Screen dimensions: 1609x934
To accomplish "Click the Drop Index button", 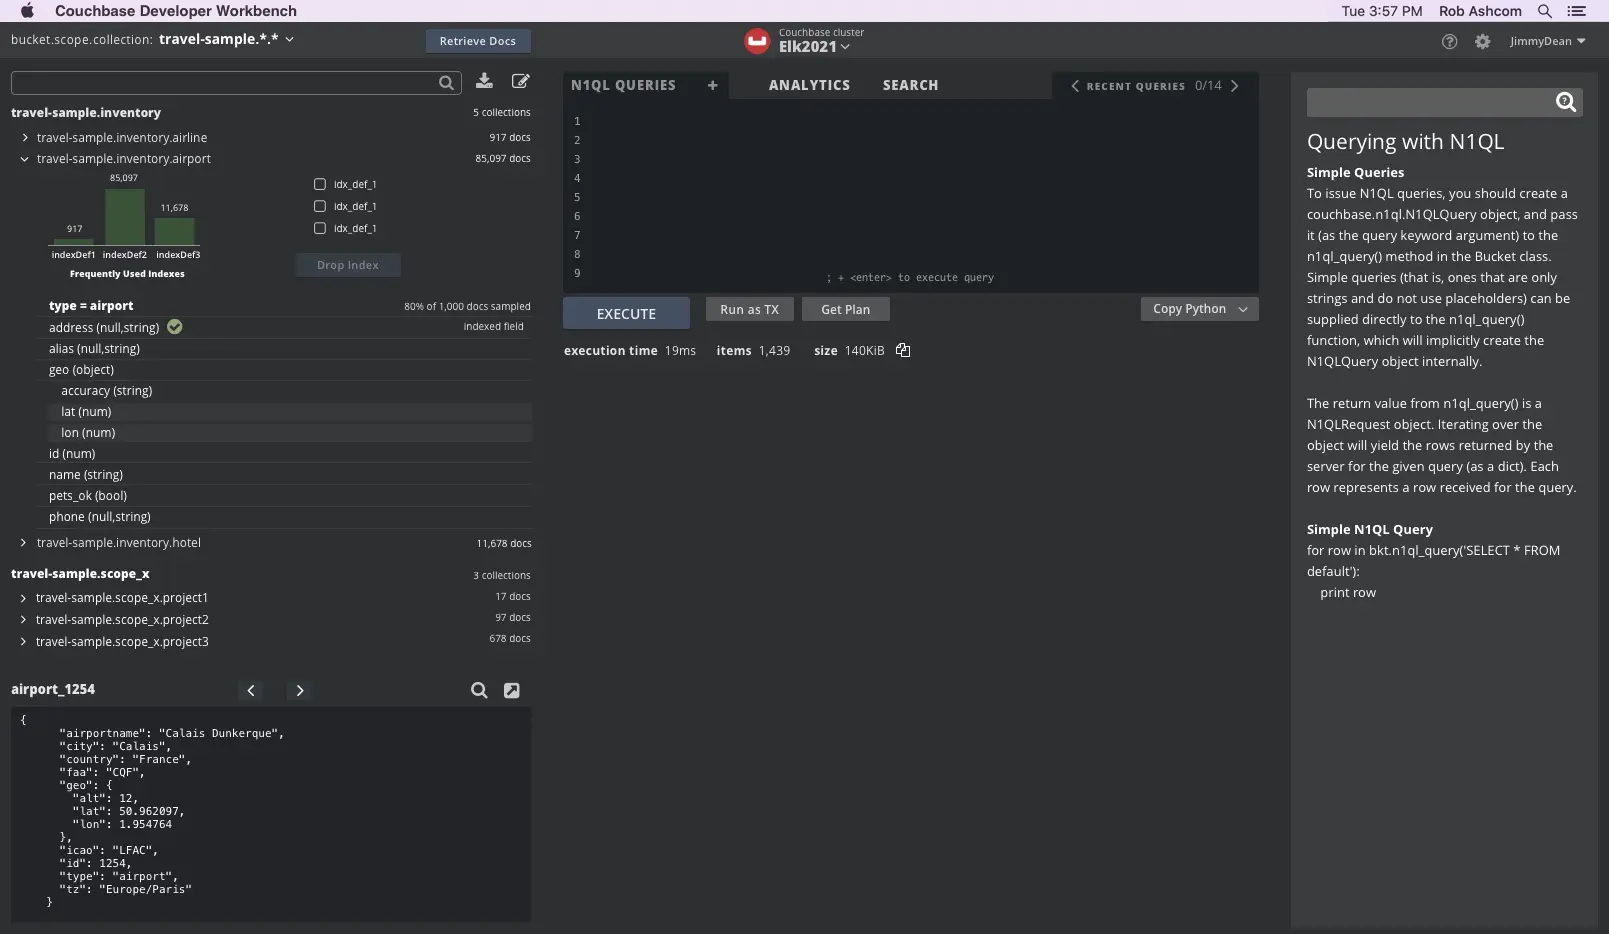I will click(x=348, y=265).
